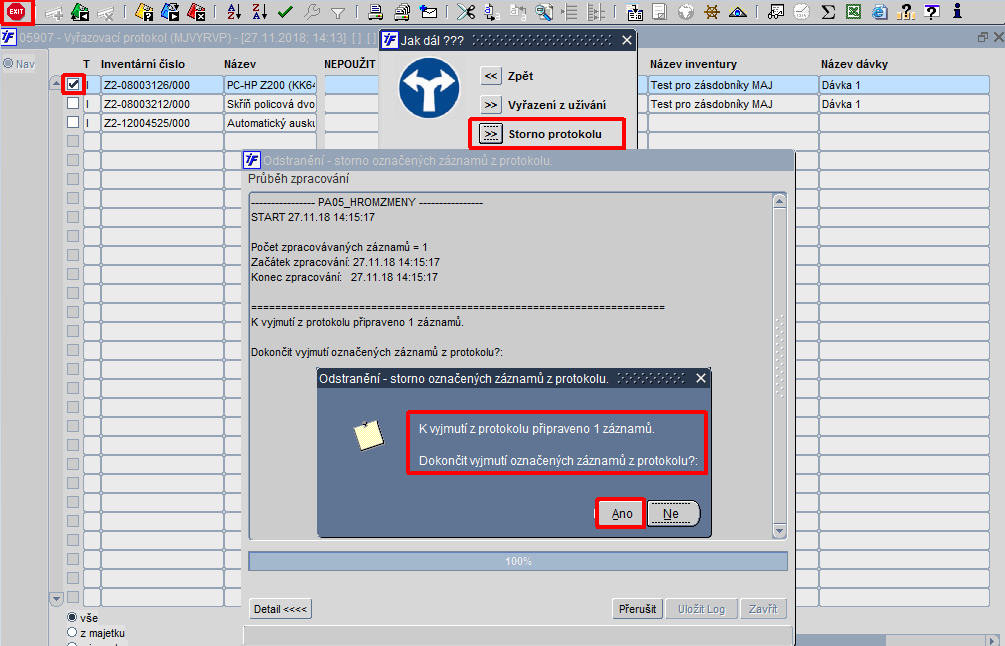
Task: Click the scissors cut icon
Action: (466, 12)
